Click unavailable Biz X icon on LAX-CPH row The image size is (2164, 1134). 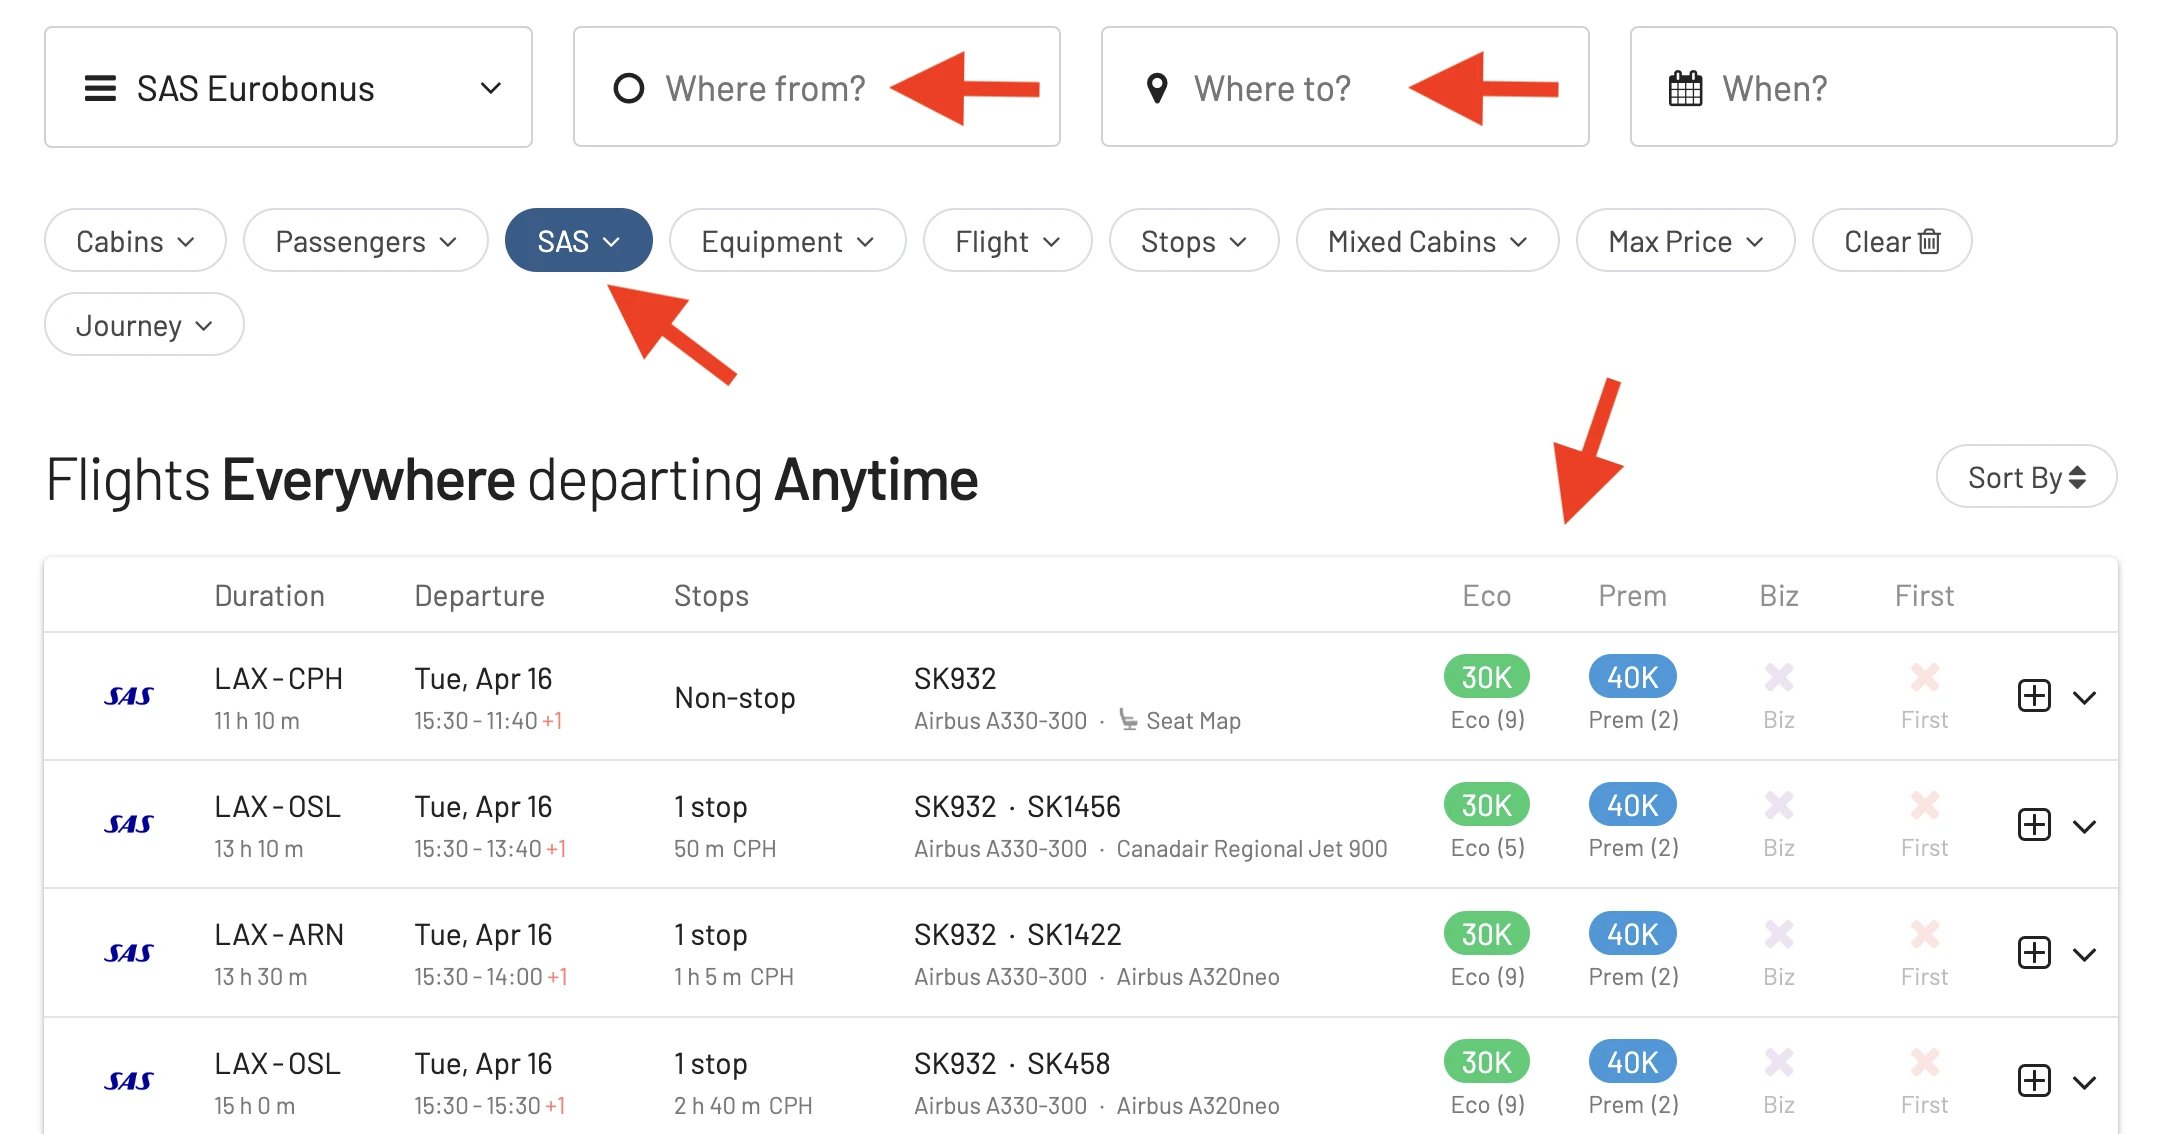tap(1778, 677)
